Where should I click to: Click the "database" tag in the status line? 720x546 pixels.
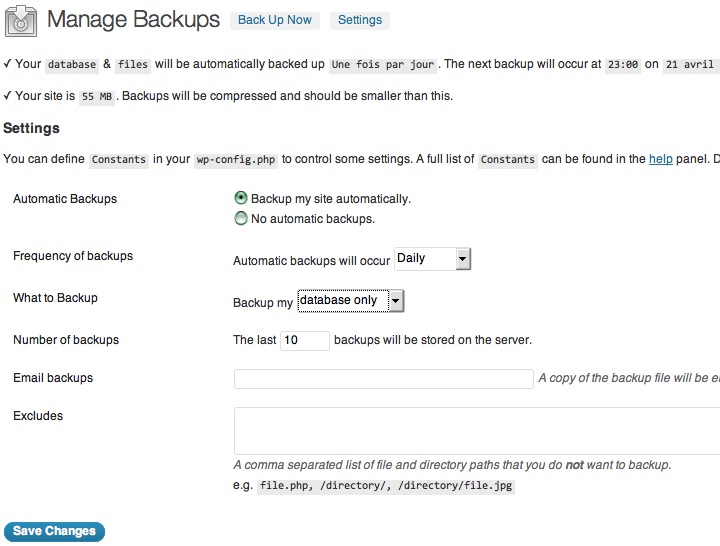(72, 65)
